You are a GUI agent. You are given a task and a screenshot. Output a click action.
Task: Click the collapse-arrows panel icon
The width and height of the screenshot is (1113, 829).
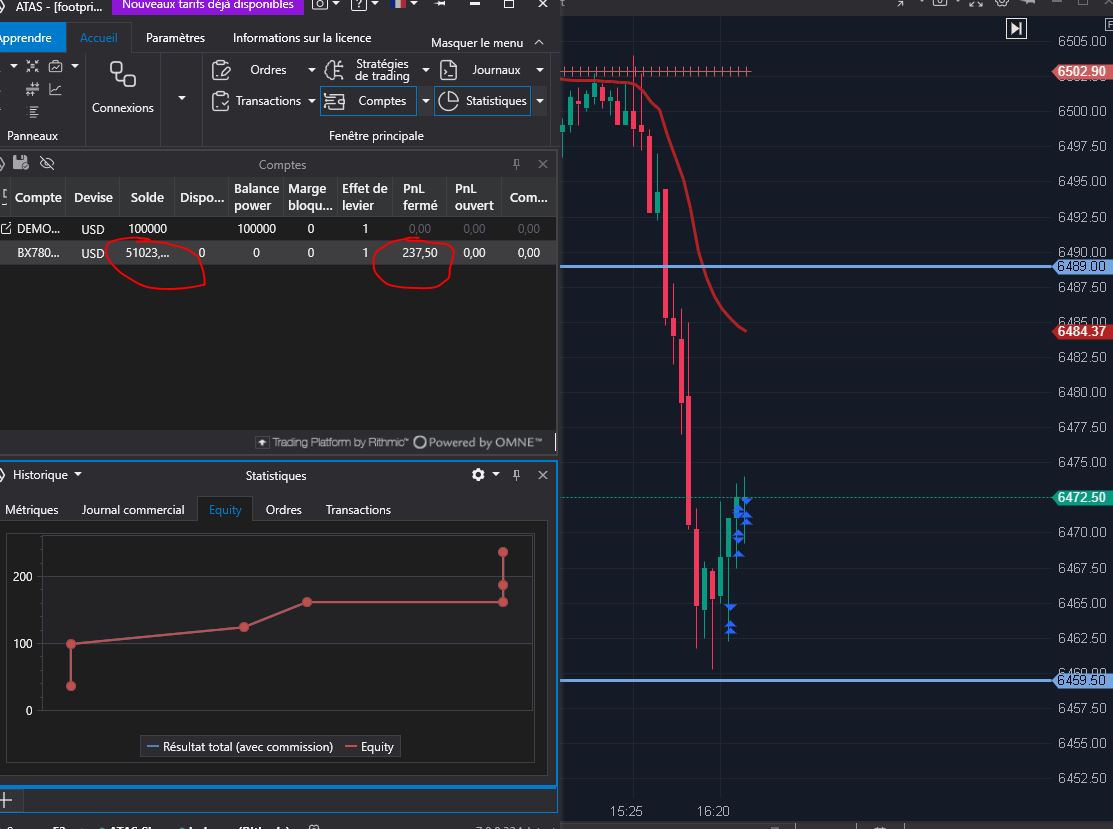click(x=33, y=66)
